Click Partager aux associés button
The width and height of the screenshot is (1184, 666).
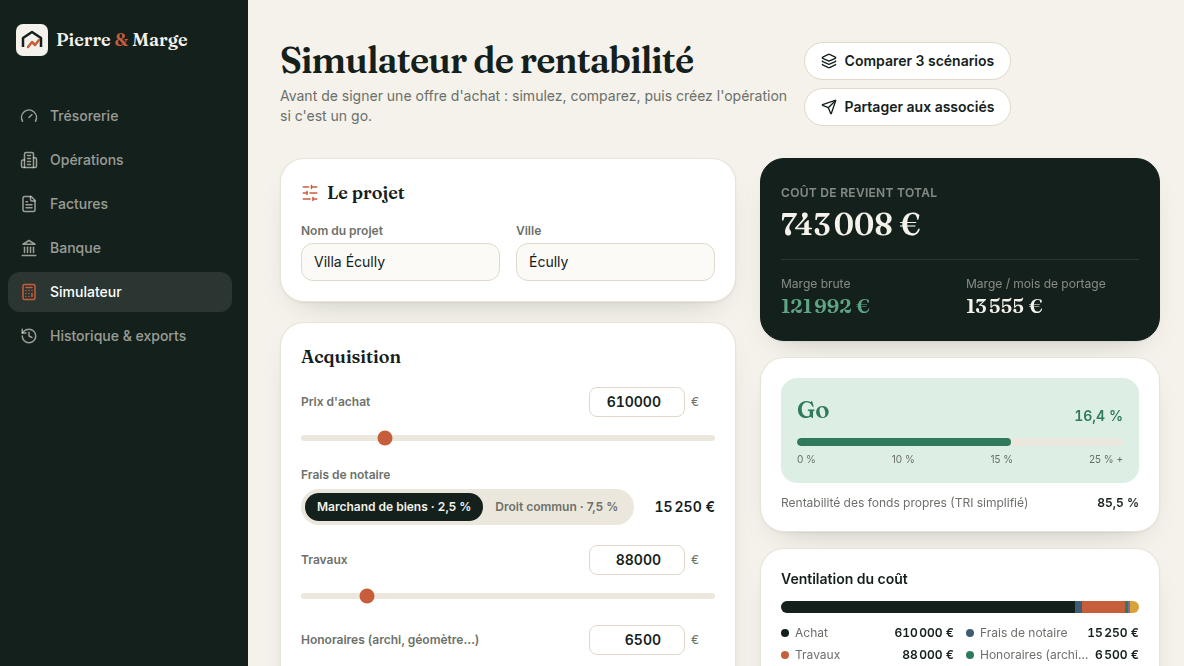[x=907, y=107]
